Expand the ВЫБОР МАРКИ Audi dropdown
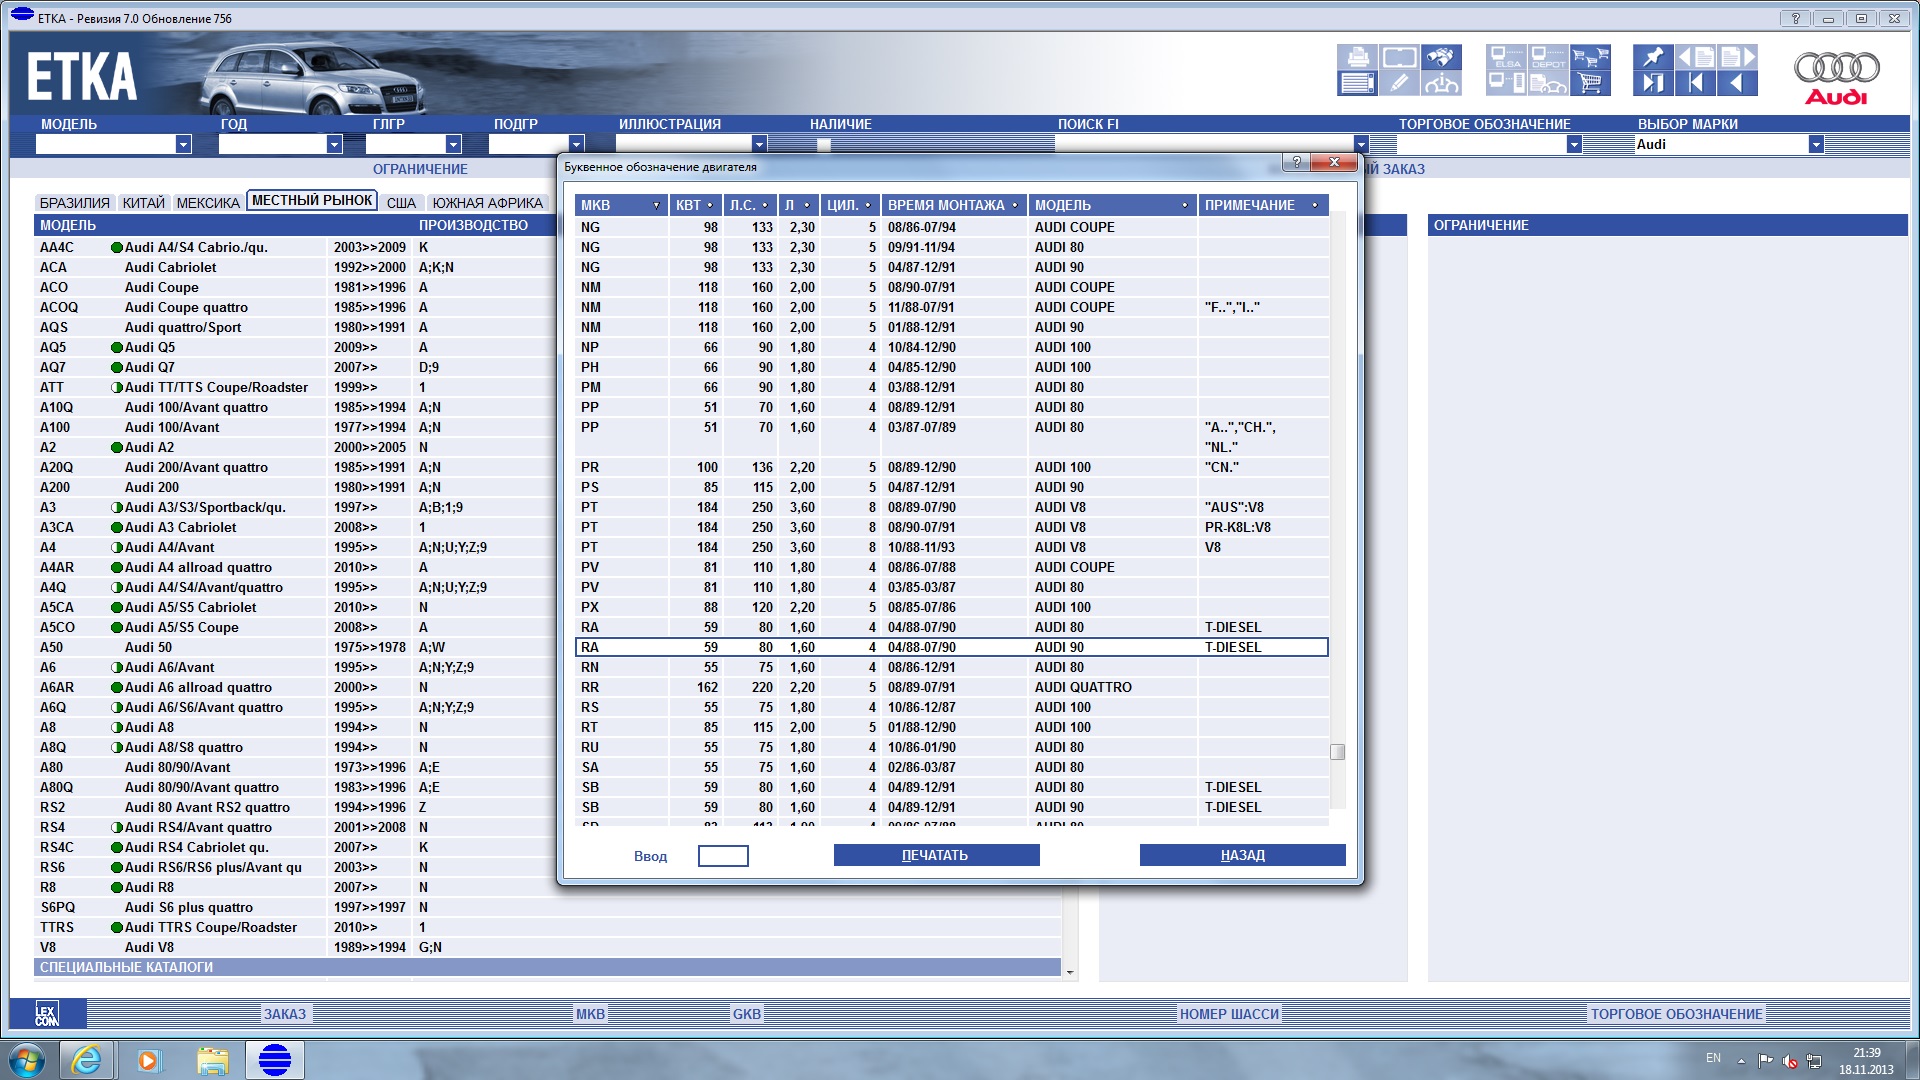 click(1815, 145)
